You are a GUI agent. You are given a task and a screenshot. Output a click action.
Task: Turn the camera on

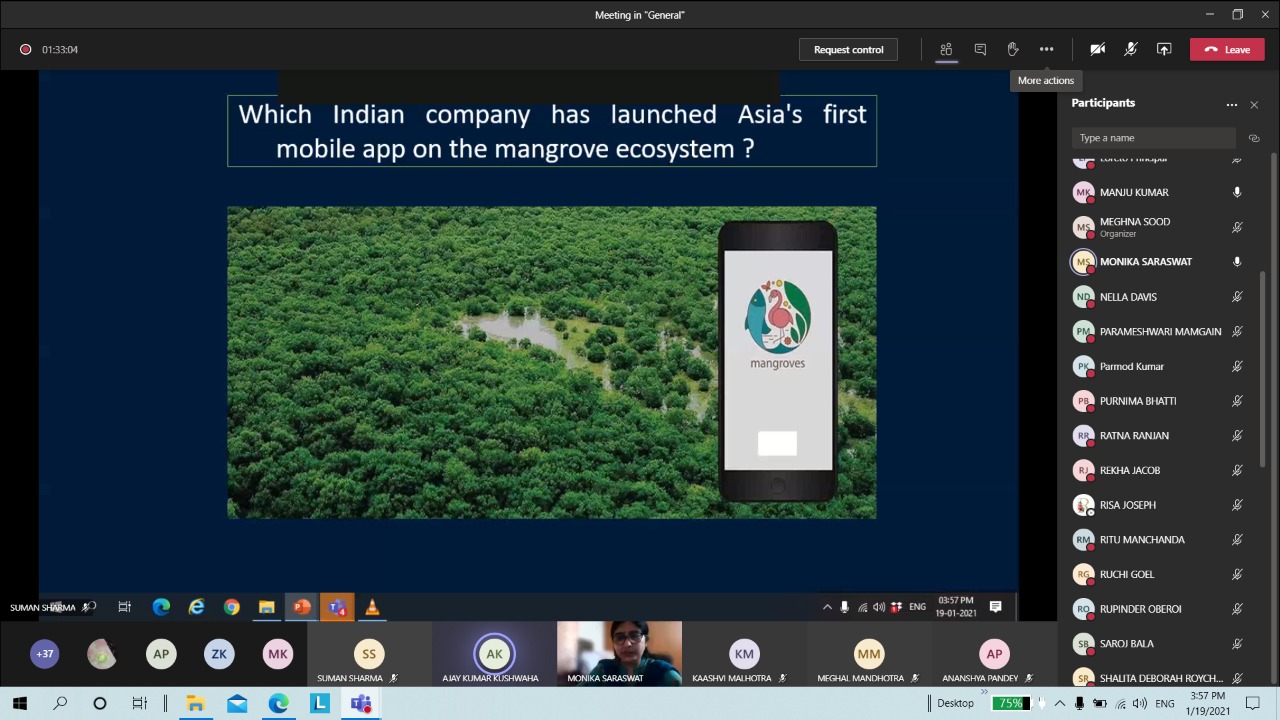pos(1097,49)
